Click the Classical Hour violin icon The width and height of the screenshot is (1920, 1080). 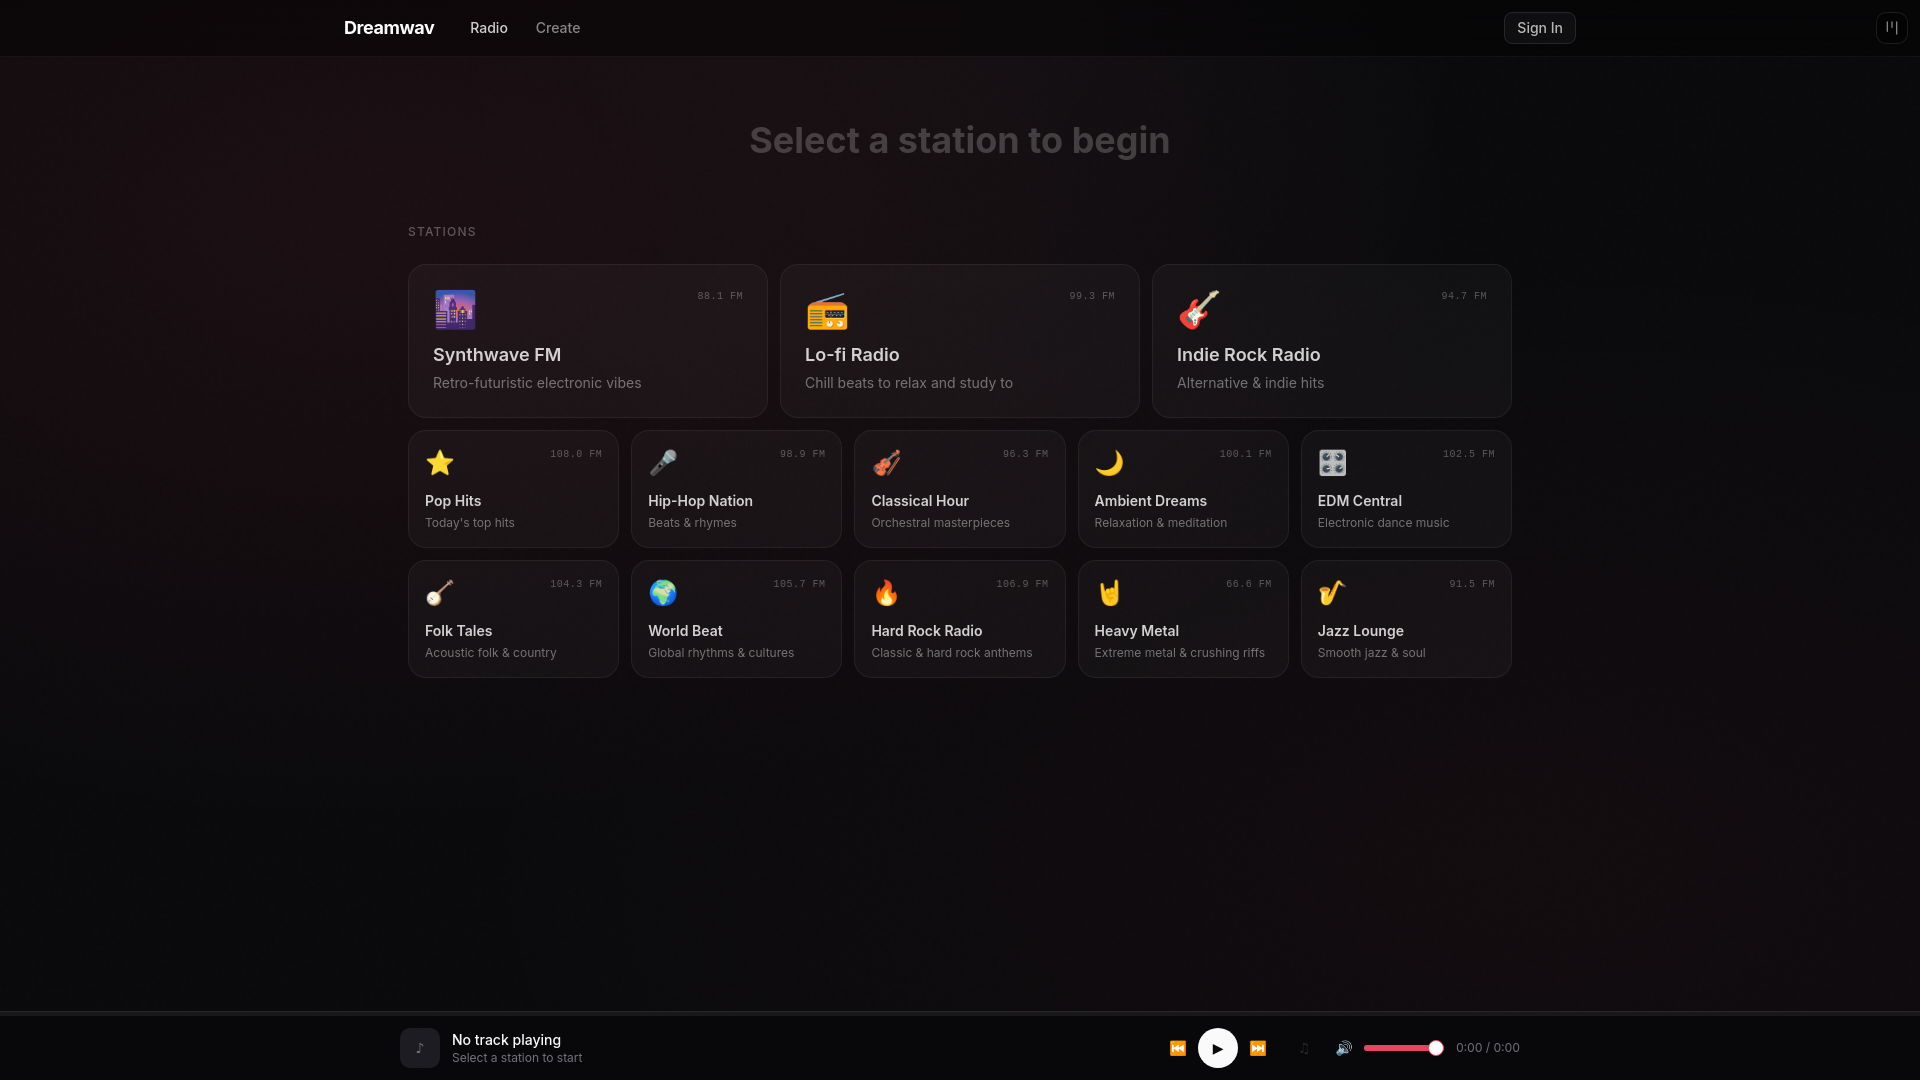[x=886, y=463]
